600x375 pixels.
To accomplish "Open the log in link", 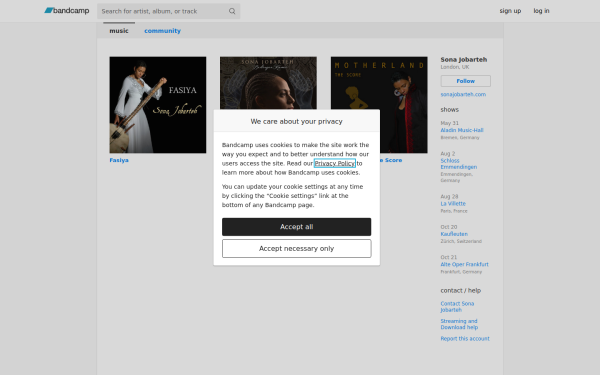I will [541, 11].
